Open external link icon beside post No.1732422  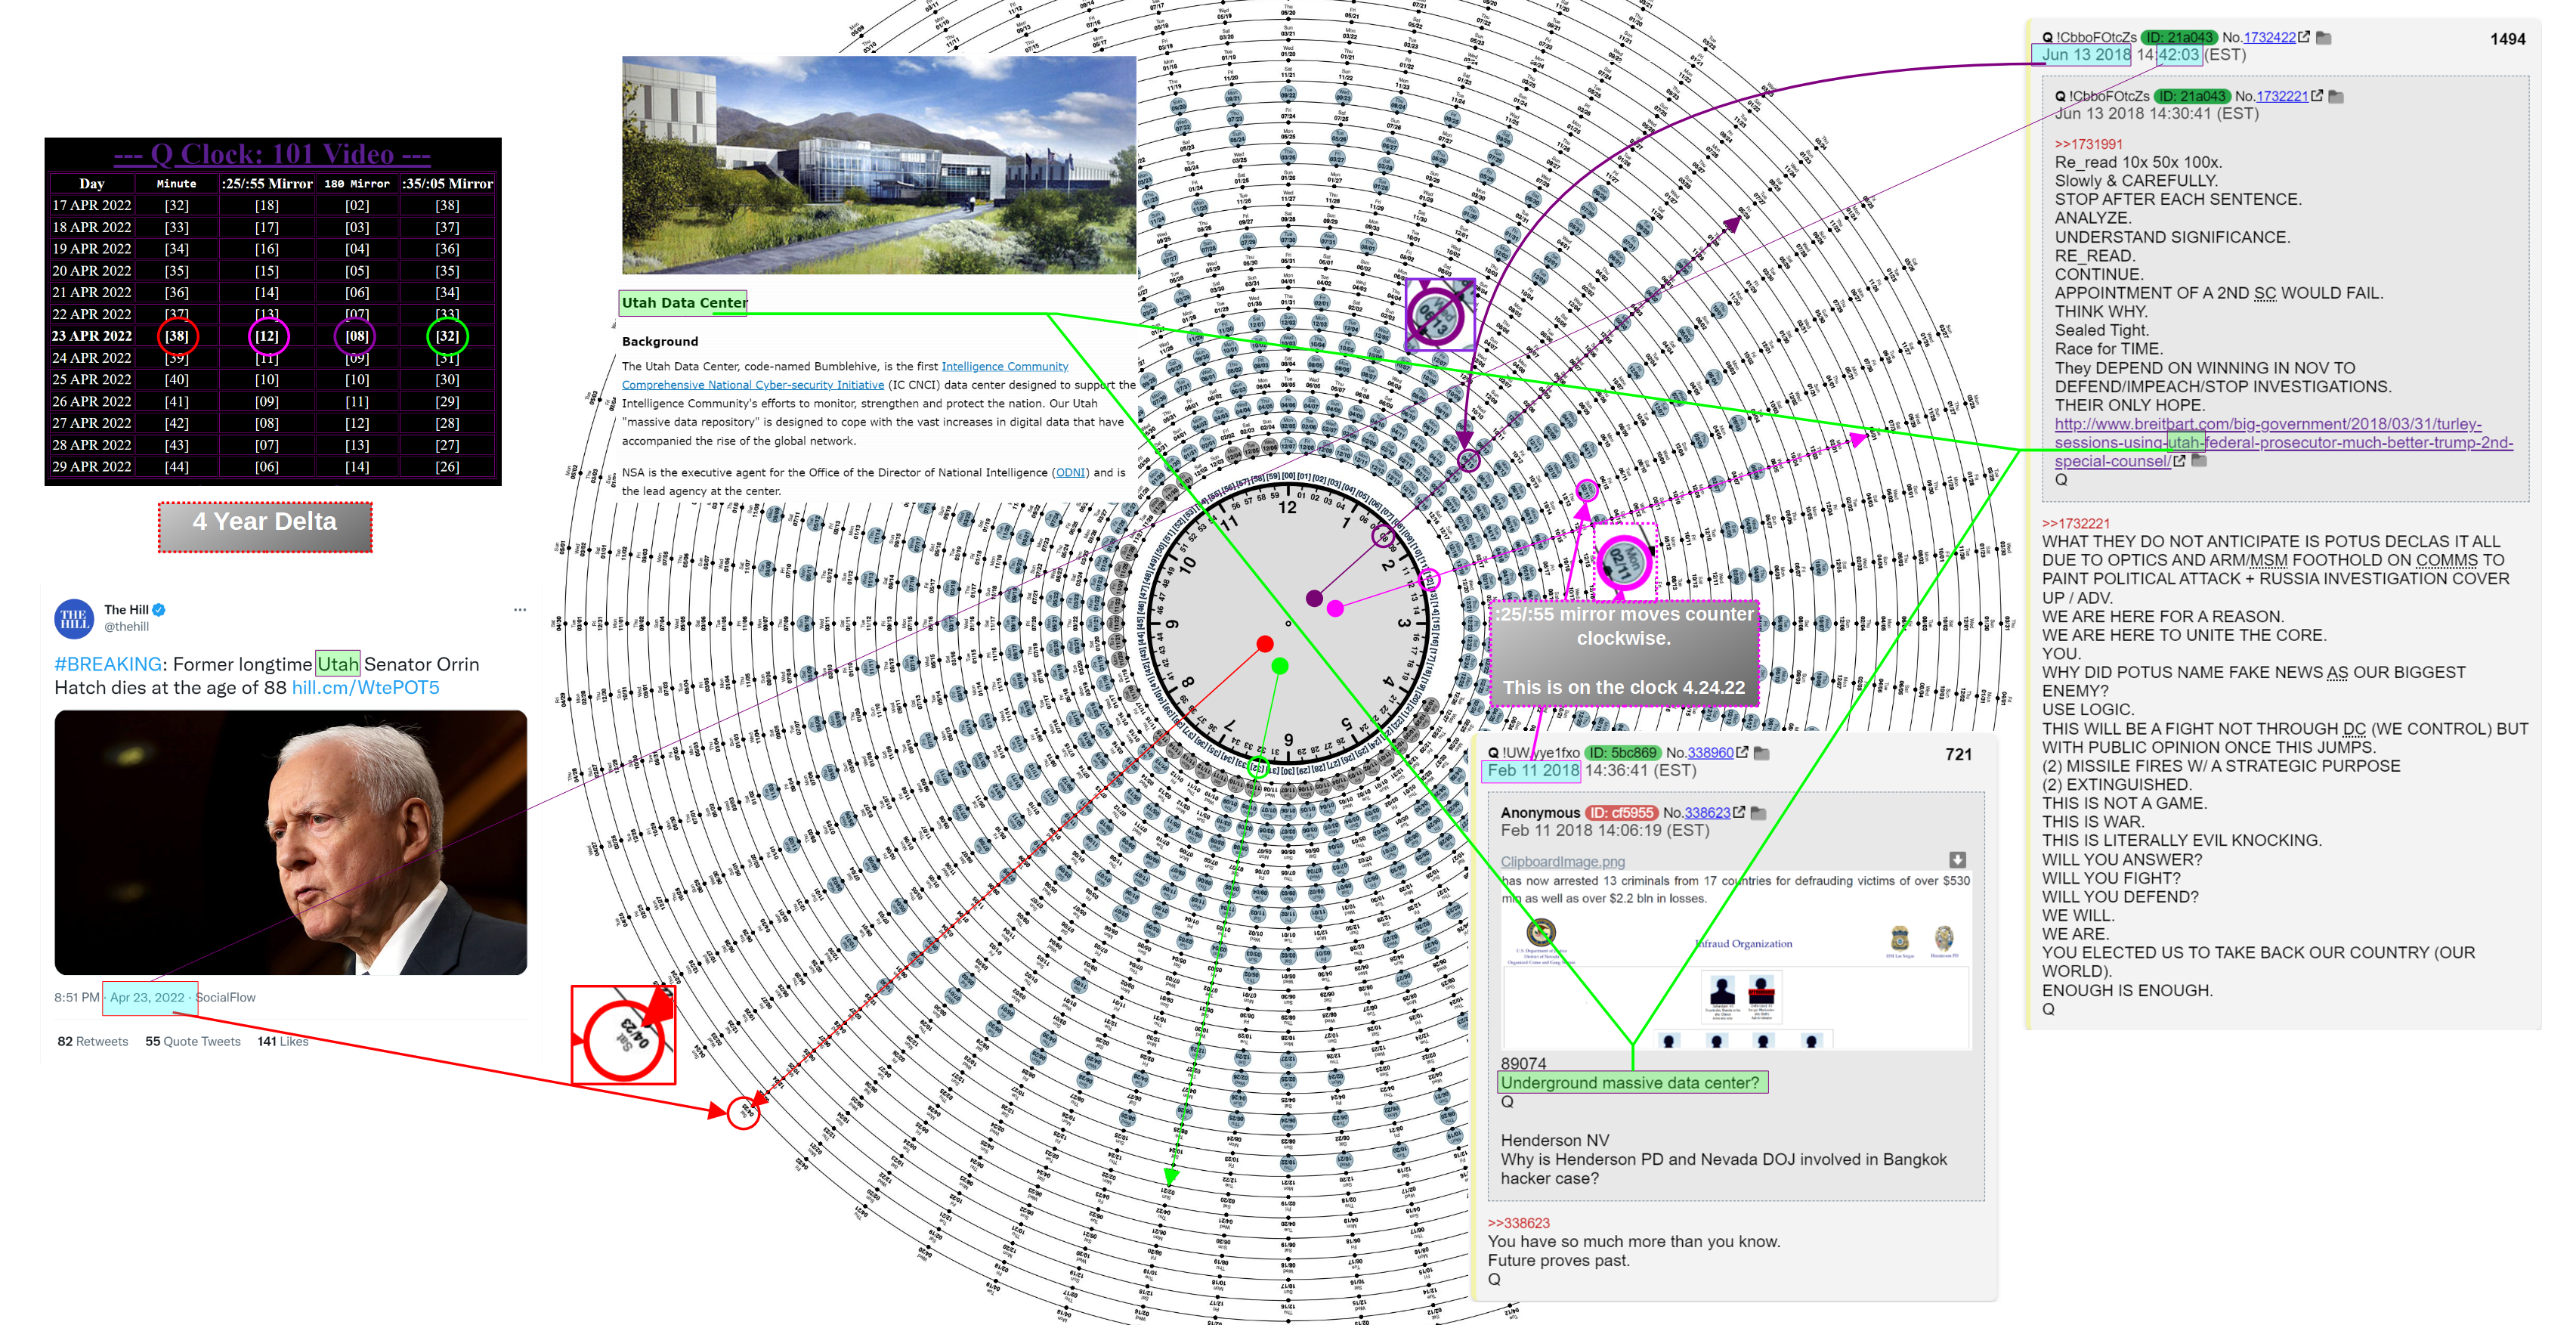click(x=2304, y=37)
